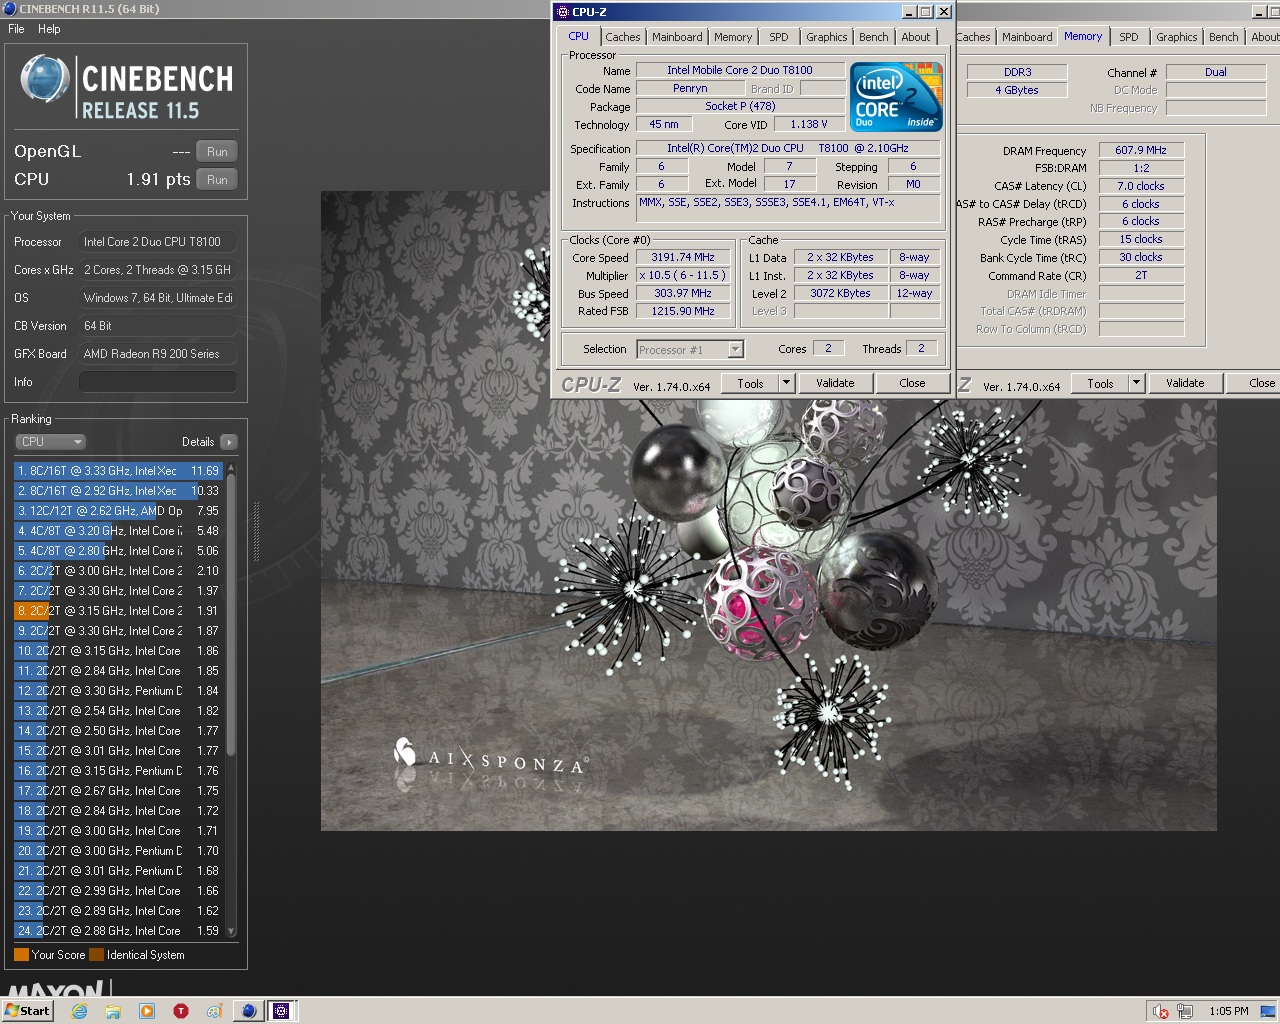Viewport: 1280px width, 1024px height.
Task: Select the CPU tab in CPU-Z
Action: click(579, 36)
